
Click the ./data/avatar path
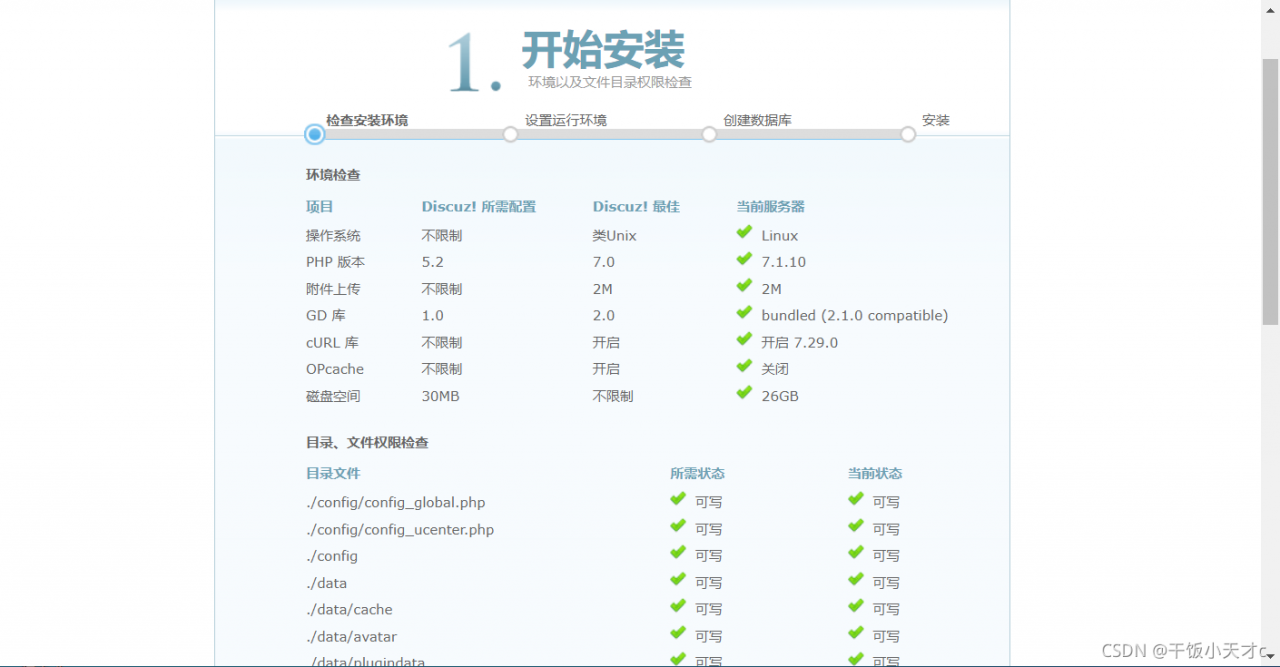[352, 637]
